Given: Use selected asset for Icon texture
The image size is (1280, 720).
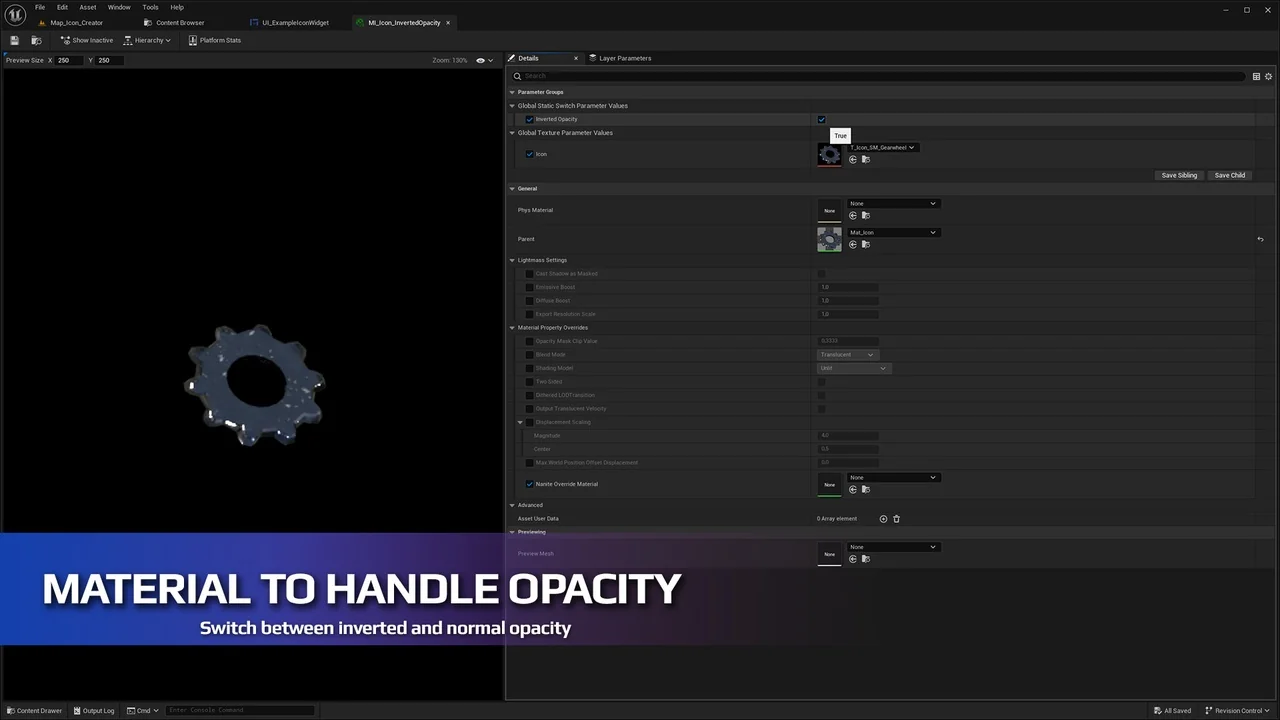Looking at the screenshot, I should 853,160.
